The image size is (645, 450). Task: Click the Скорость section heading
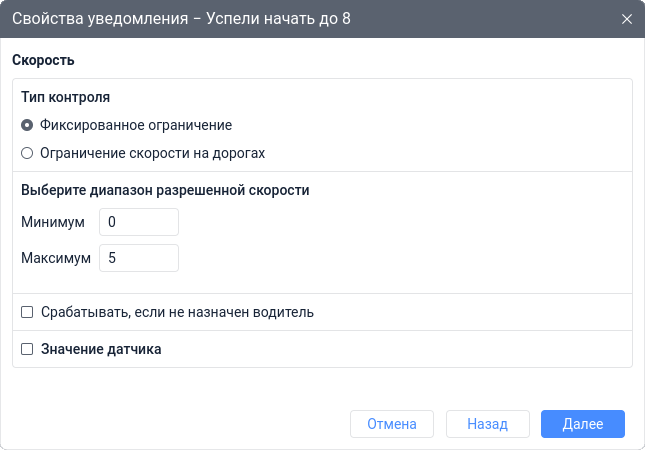44,60
